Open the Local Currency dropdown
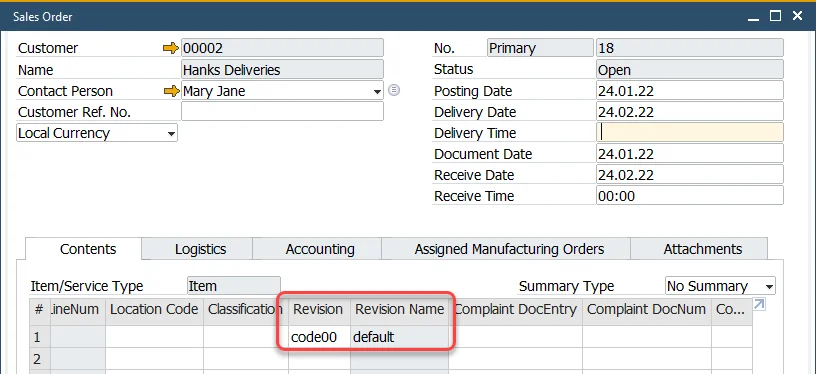 click(171, 134)
